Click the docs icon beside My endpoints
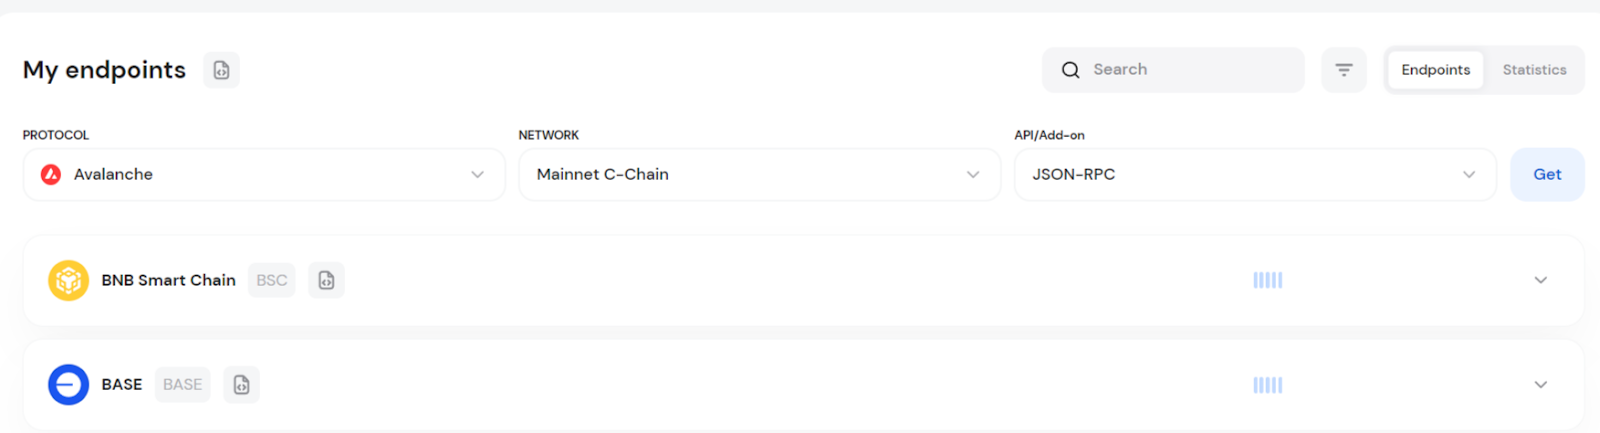The width and height of the screenshot is (1600, 433). pos(221,70)
